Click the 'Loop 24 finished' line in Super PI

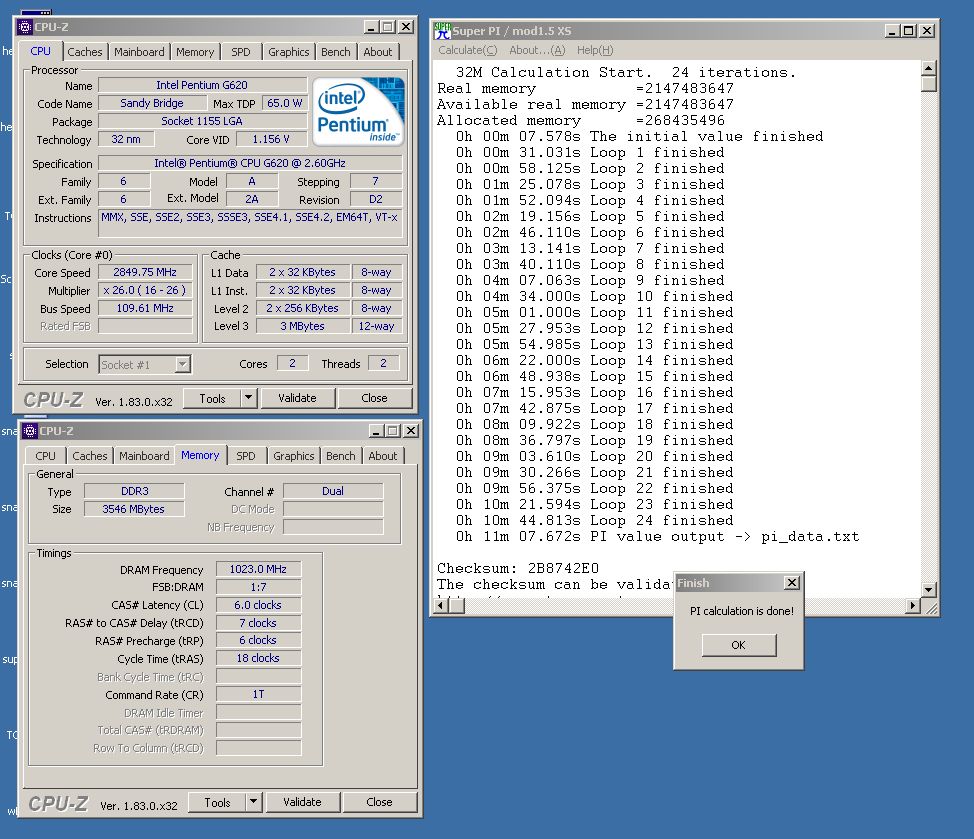point(594,520)
